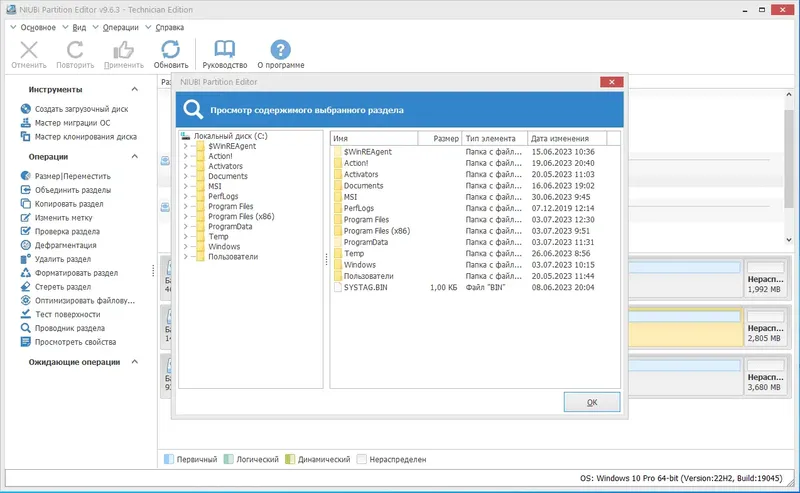This screenshot has width=800, height=493.
Task: Select unallocated 1,992 MB block
Action: 765,279
